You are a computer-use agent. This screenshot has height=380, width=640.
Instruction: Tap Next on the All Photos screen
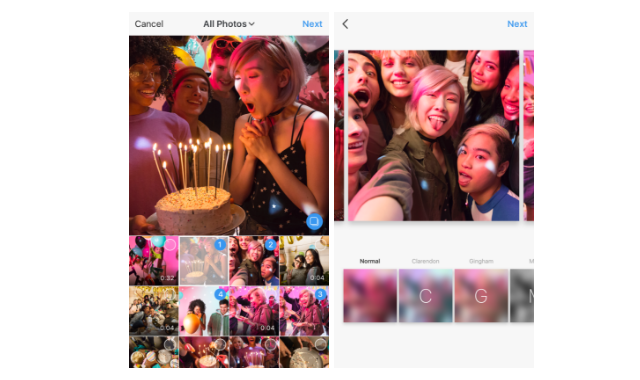click(312, 24)
